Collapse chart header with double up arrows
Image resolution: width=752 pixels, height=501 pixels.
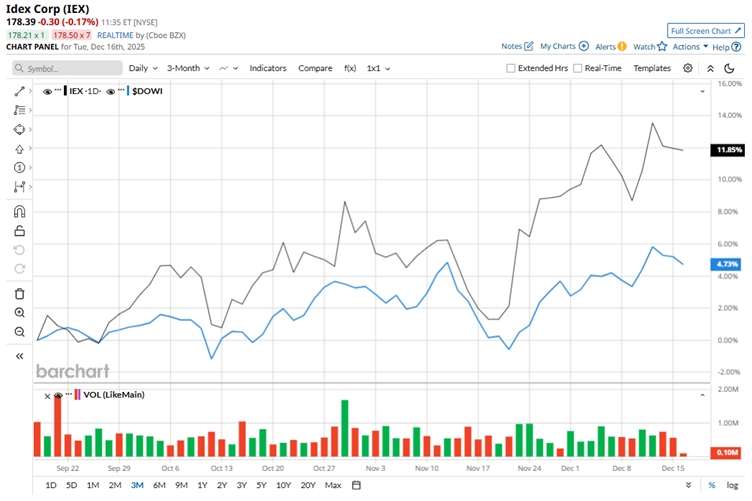click(710, 69)
